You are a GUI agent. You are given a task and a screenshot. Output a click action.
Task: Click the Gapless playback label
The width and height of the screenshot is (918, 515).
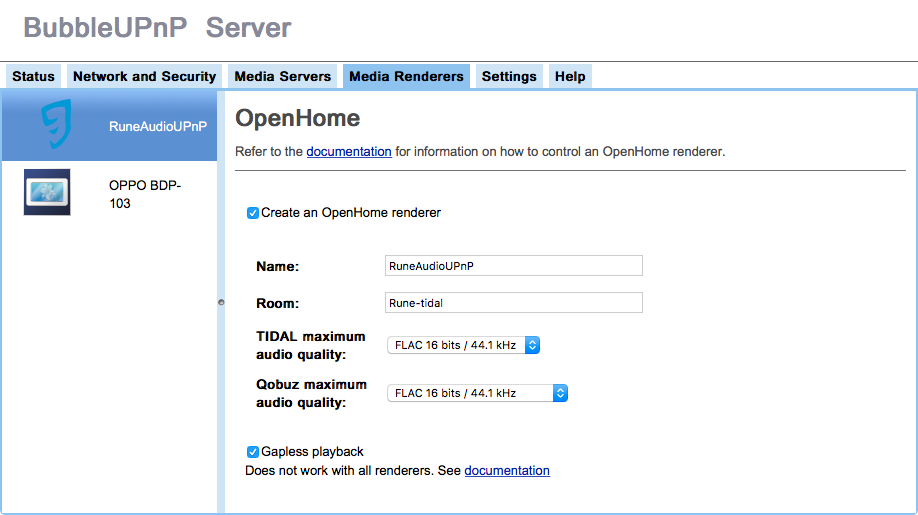[312, 452]
